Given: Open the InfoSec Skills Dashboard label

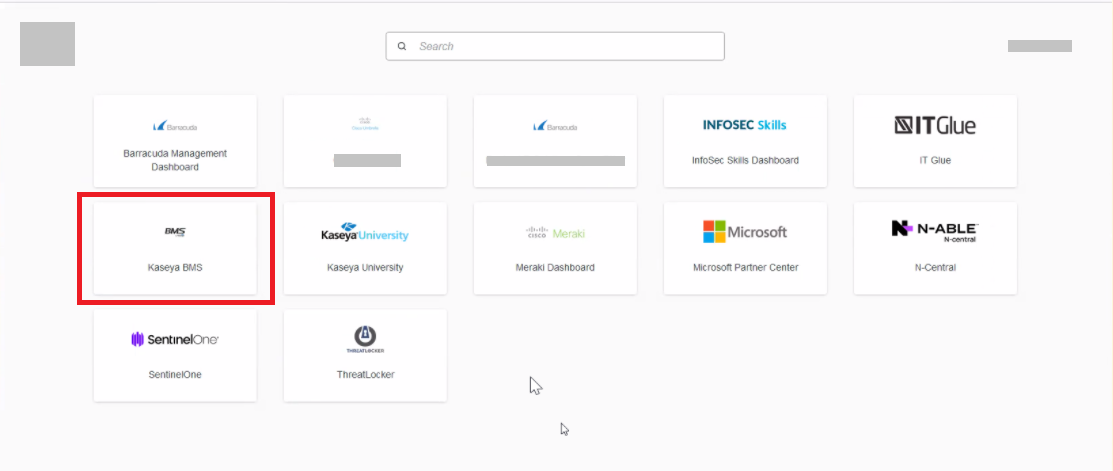Looking at the screenshot, I should pos(745,160).
